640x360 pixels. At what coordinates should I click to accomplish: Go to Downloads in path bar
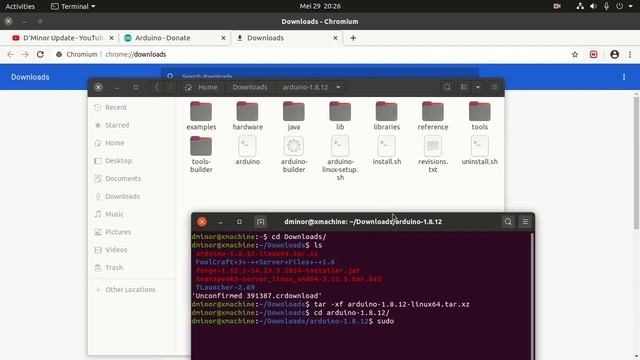pos(250,87)
